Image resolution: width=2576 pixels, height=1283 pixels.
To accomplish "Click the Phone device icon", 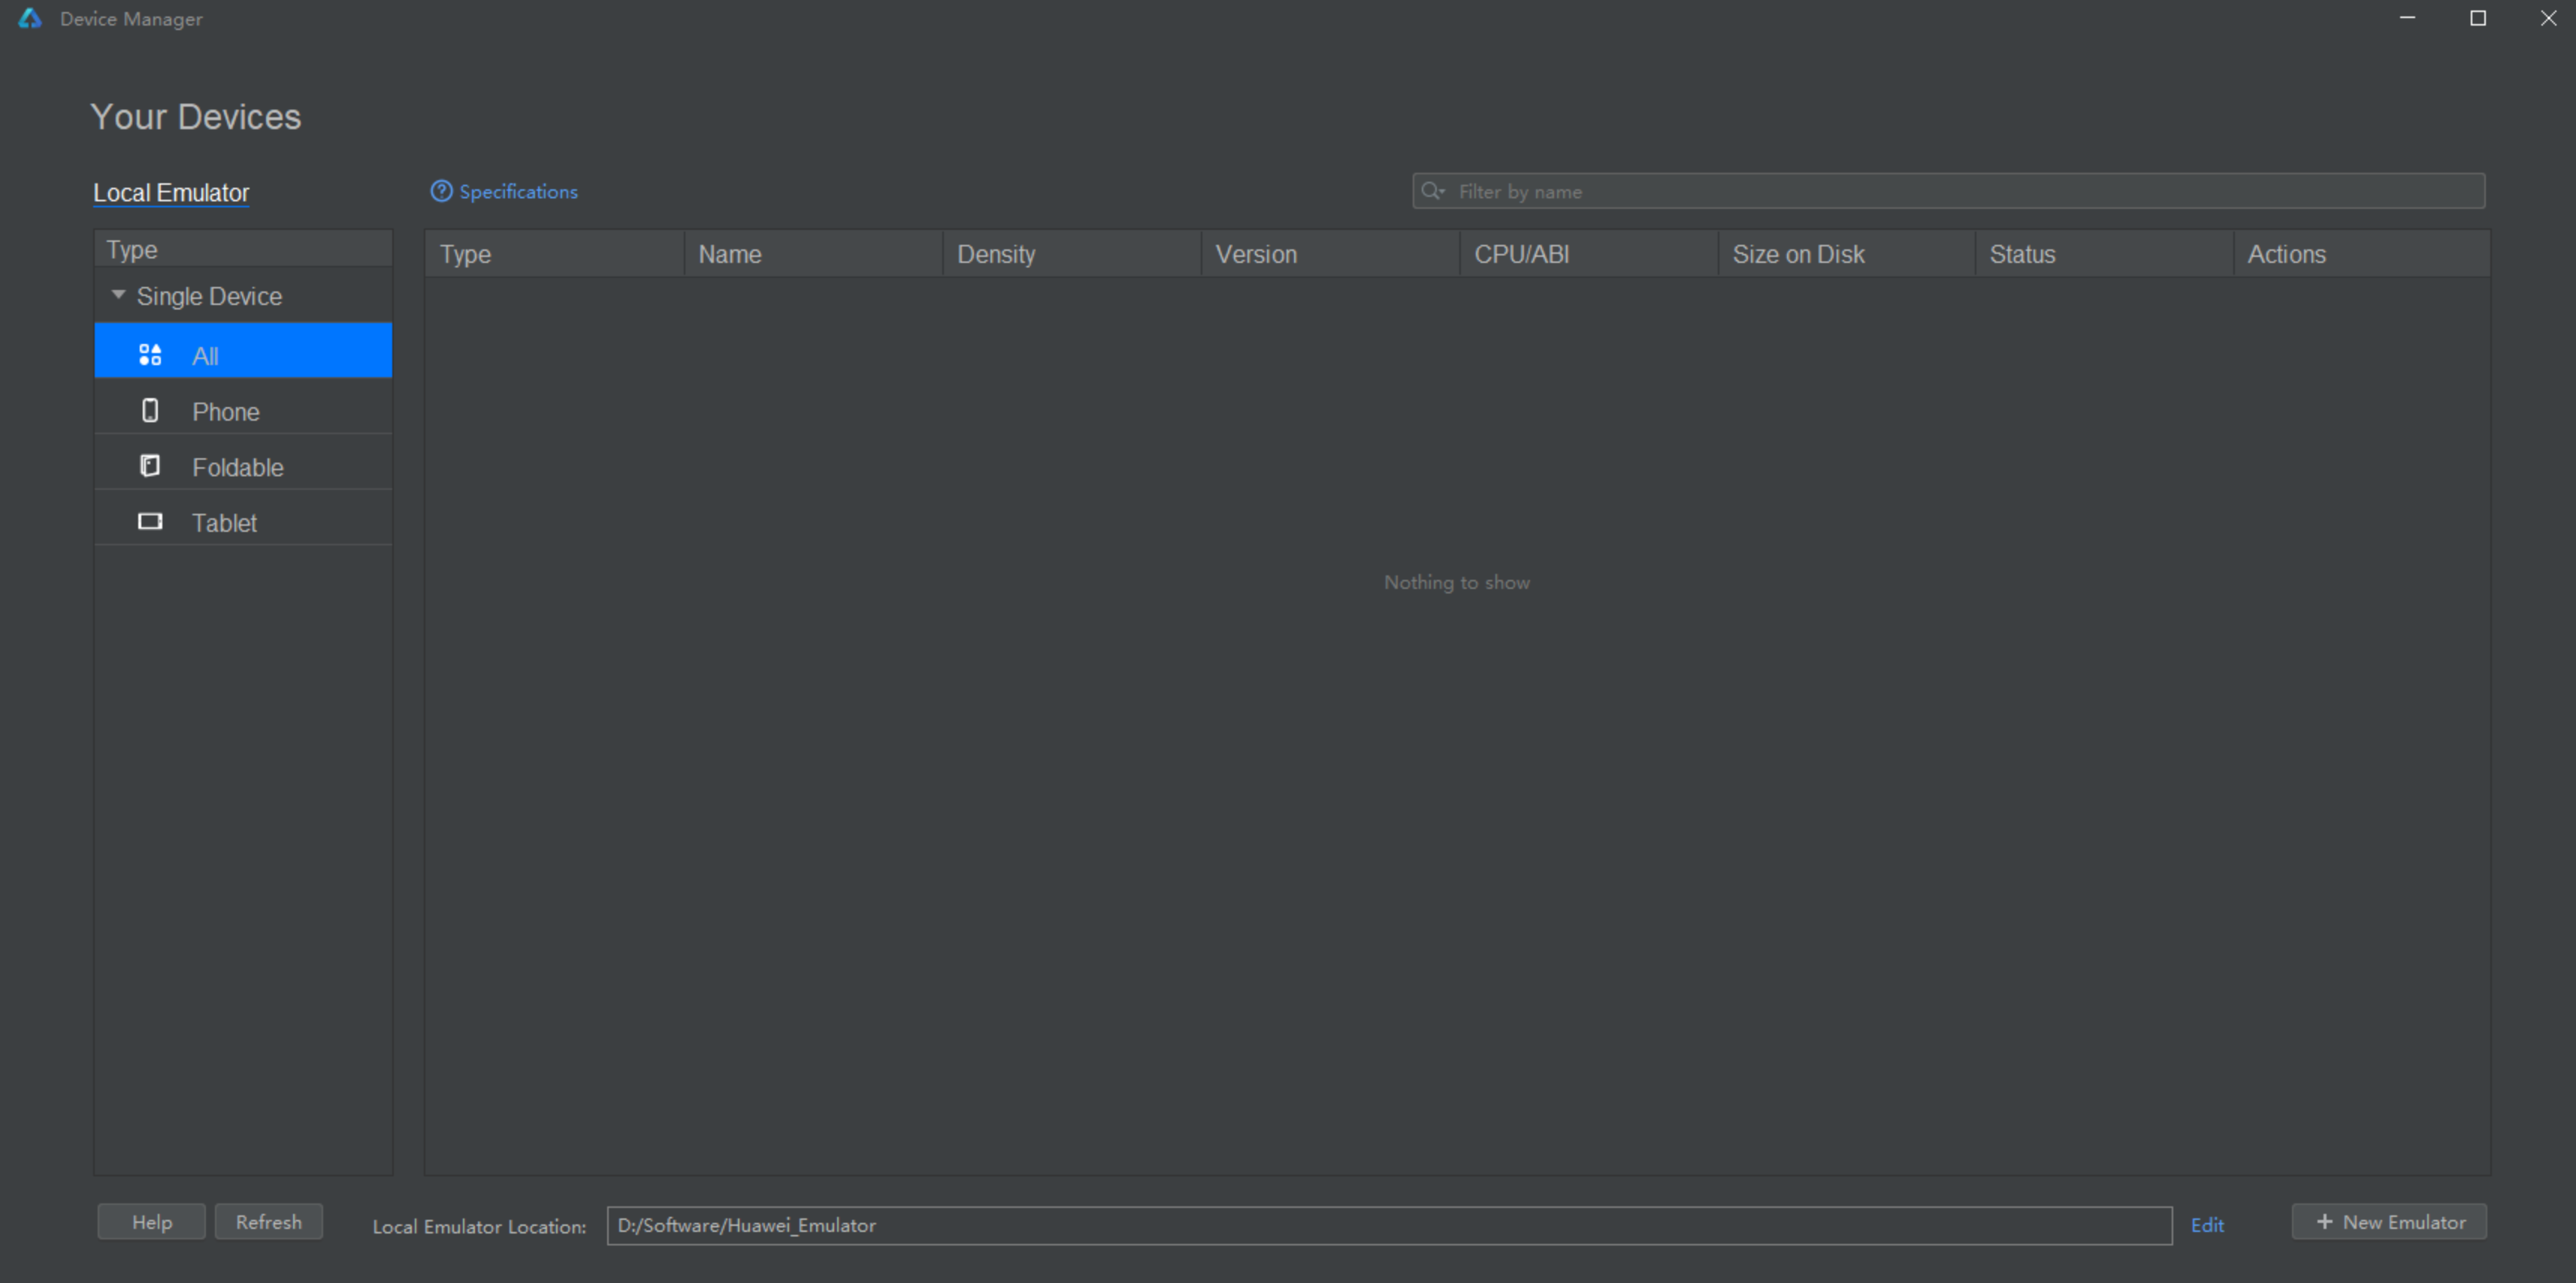I will tap(150, 411).
